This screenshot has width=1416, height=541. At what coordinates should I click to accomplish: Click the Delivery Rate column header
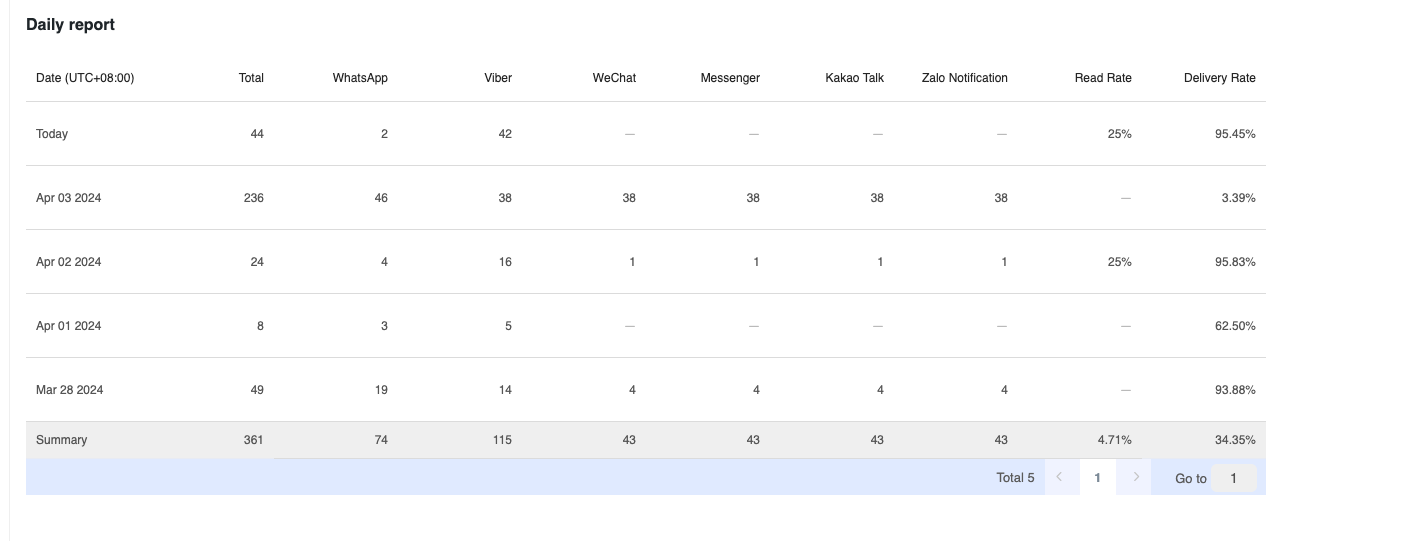tap(1219, 78)
